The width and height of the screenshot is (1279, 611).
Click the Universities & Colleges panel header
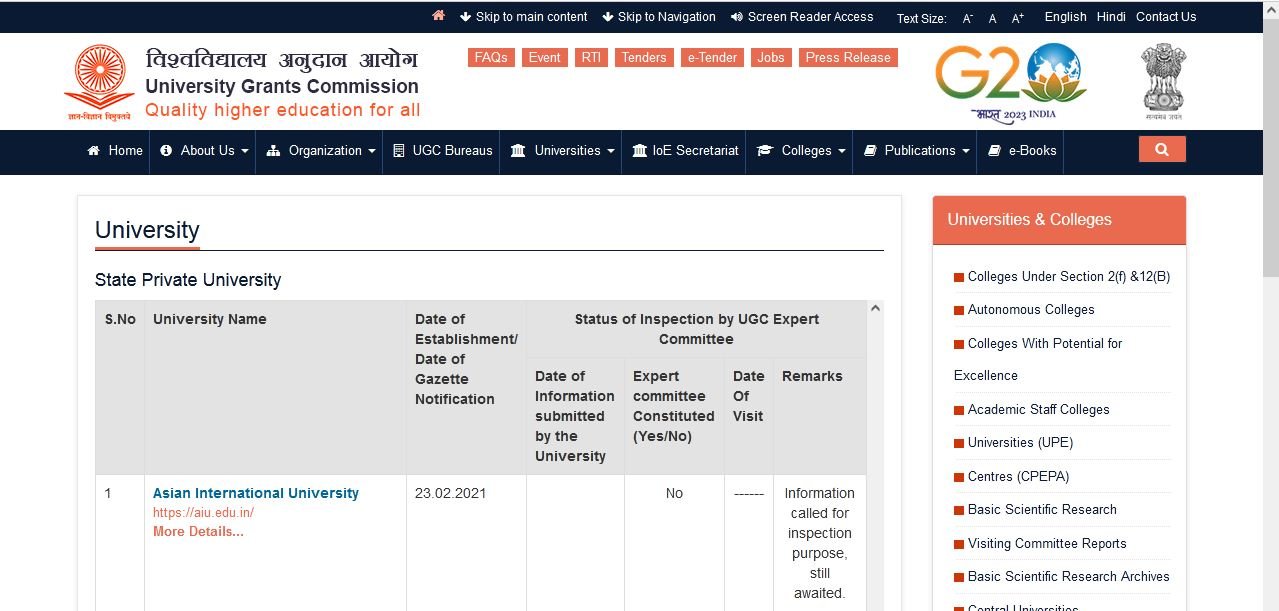1059,220
